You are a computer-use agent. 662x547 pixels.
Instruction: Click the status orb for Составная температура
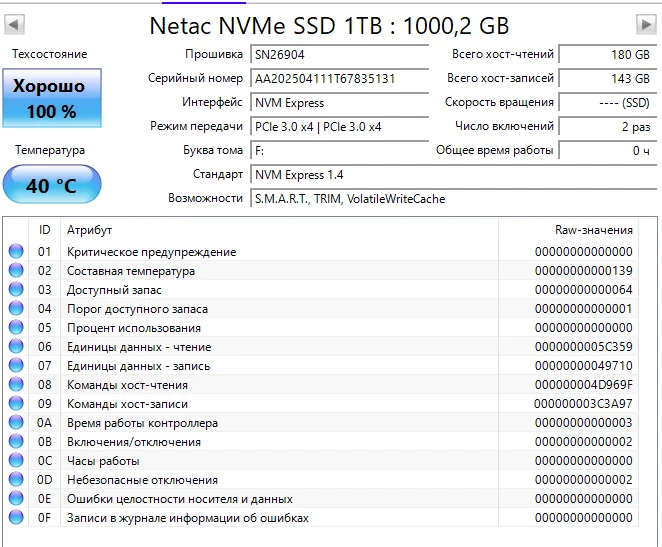point(16,271)
